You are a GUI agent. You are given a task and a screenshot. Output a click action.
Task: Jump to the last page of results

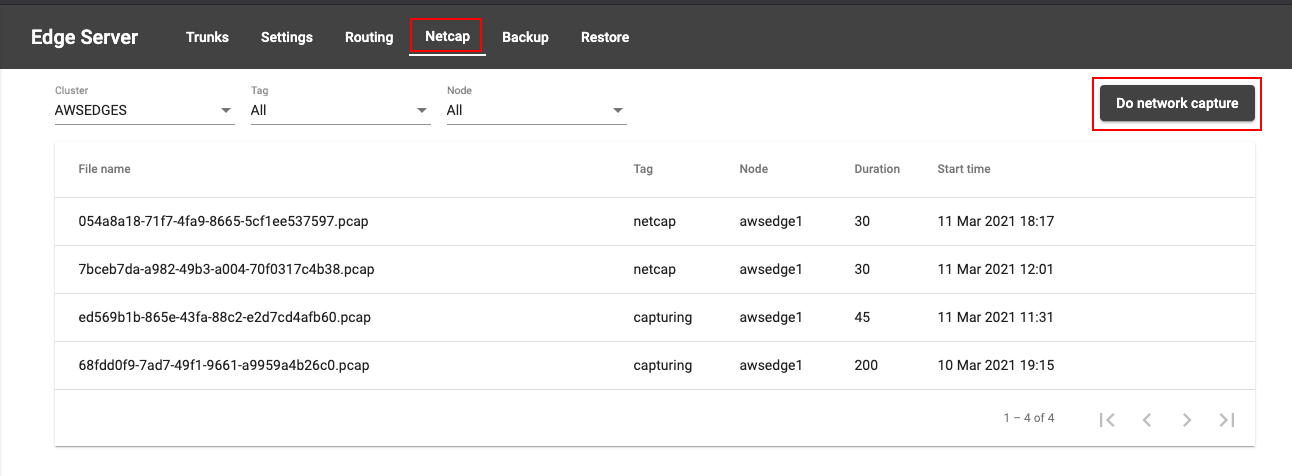(x=1227, y=420)
